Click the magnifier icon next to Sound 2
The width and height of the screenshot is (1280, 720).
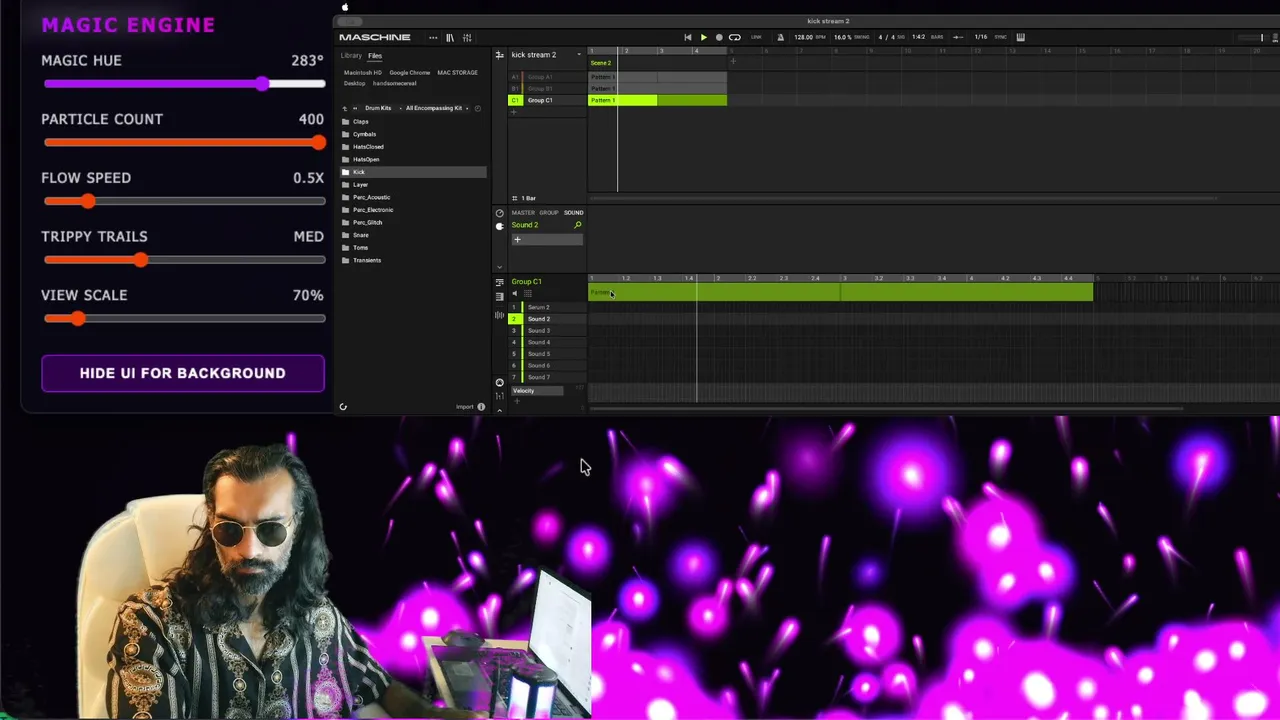[x=577, y=226]
